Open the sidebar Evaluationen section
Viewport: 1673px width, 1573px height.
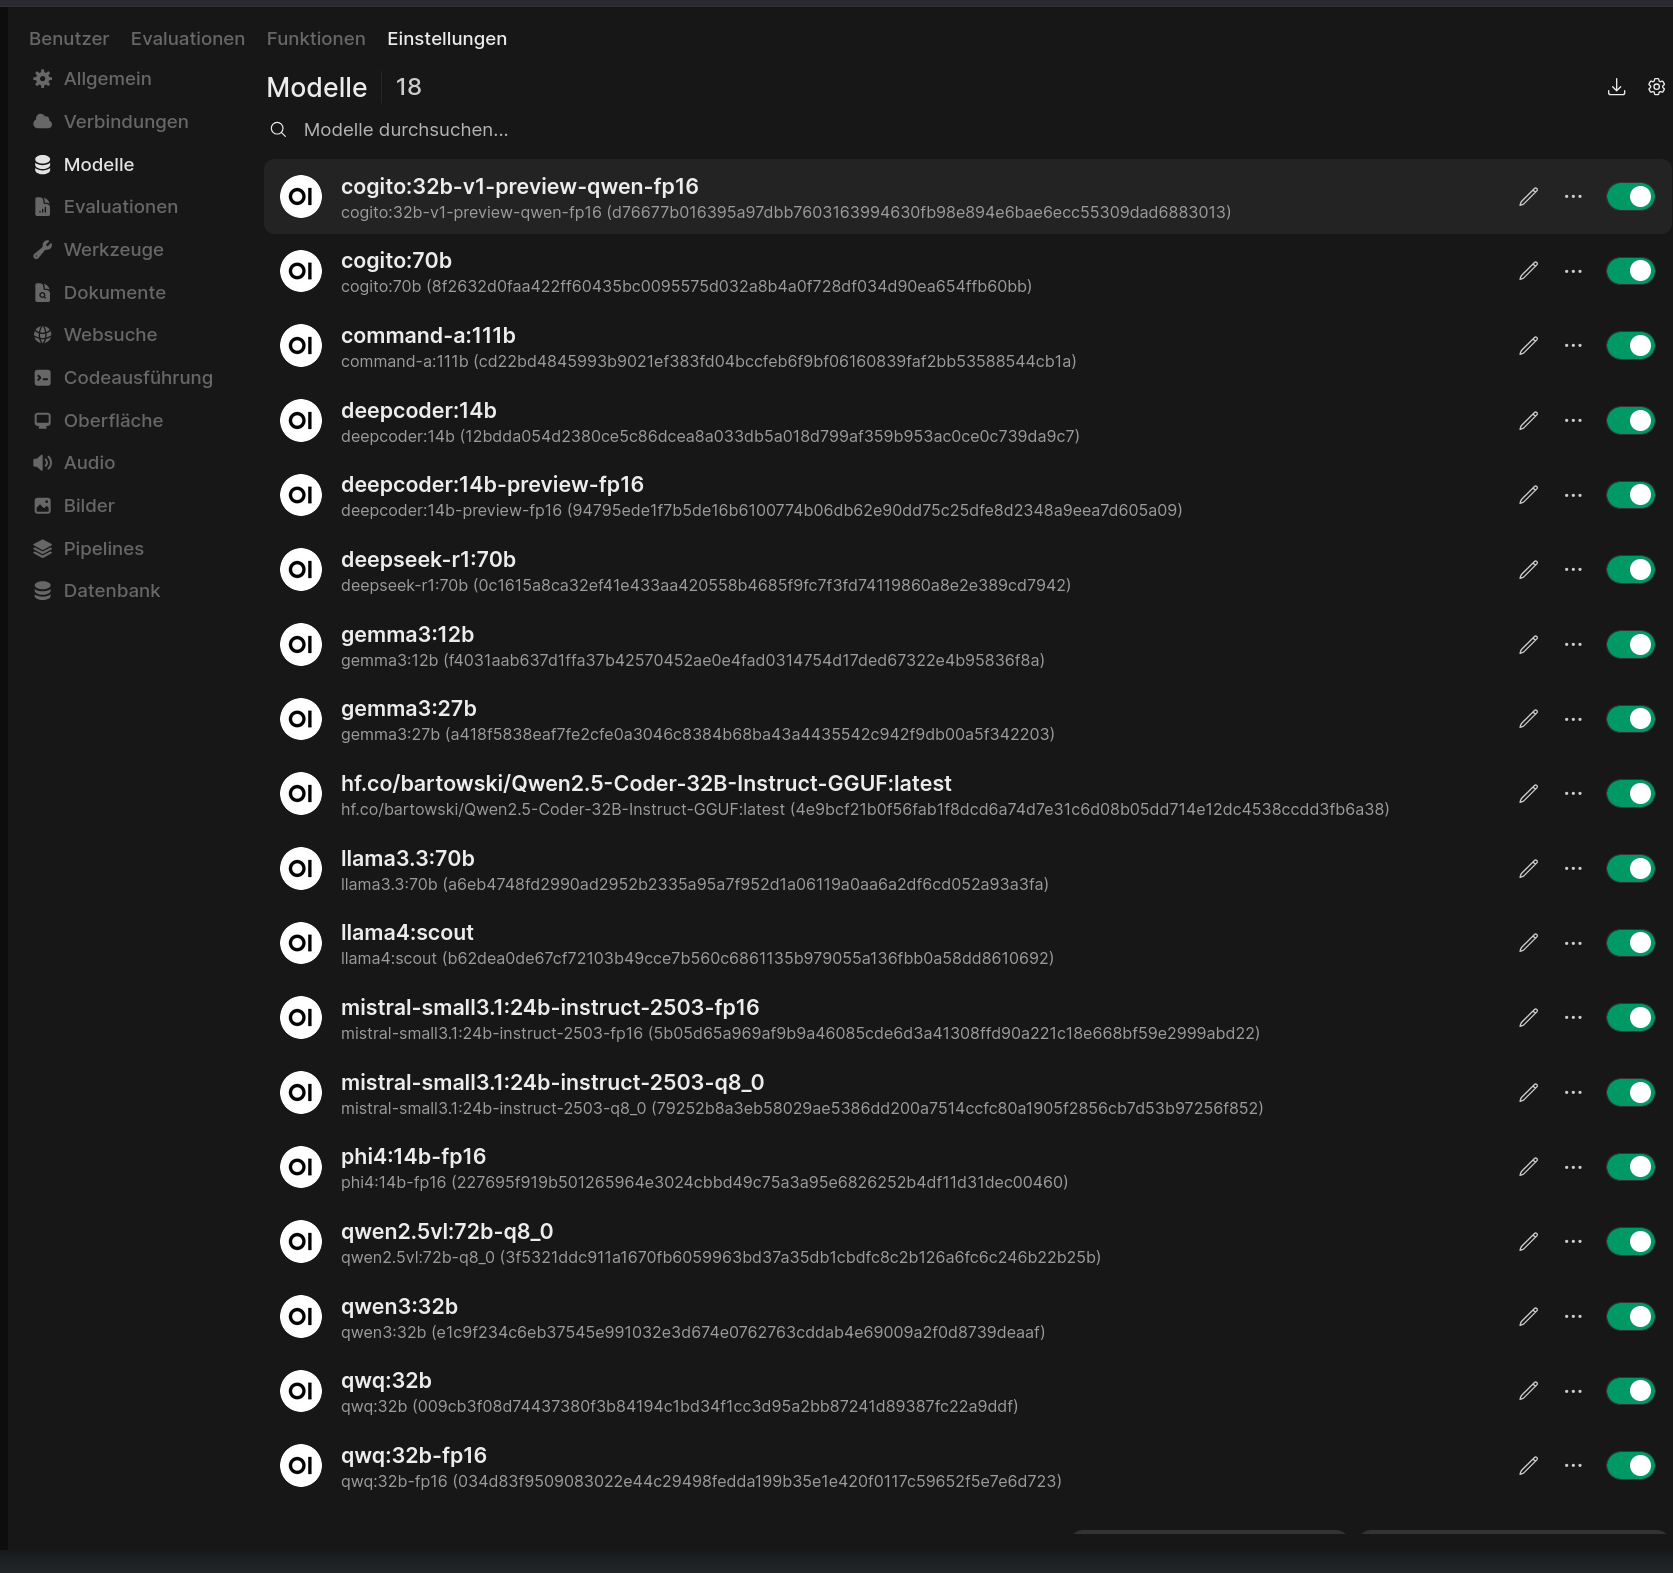(x=105, y=207)
